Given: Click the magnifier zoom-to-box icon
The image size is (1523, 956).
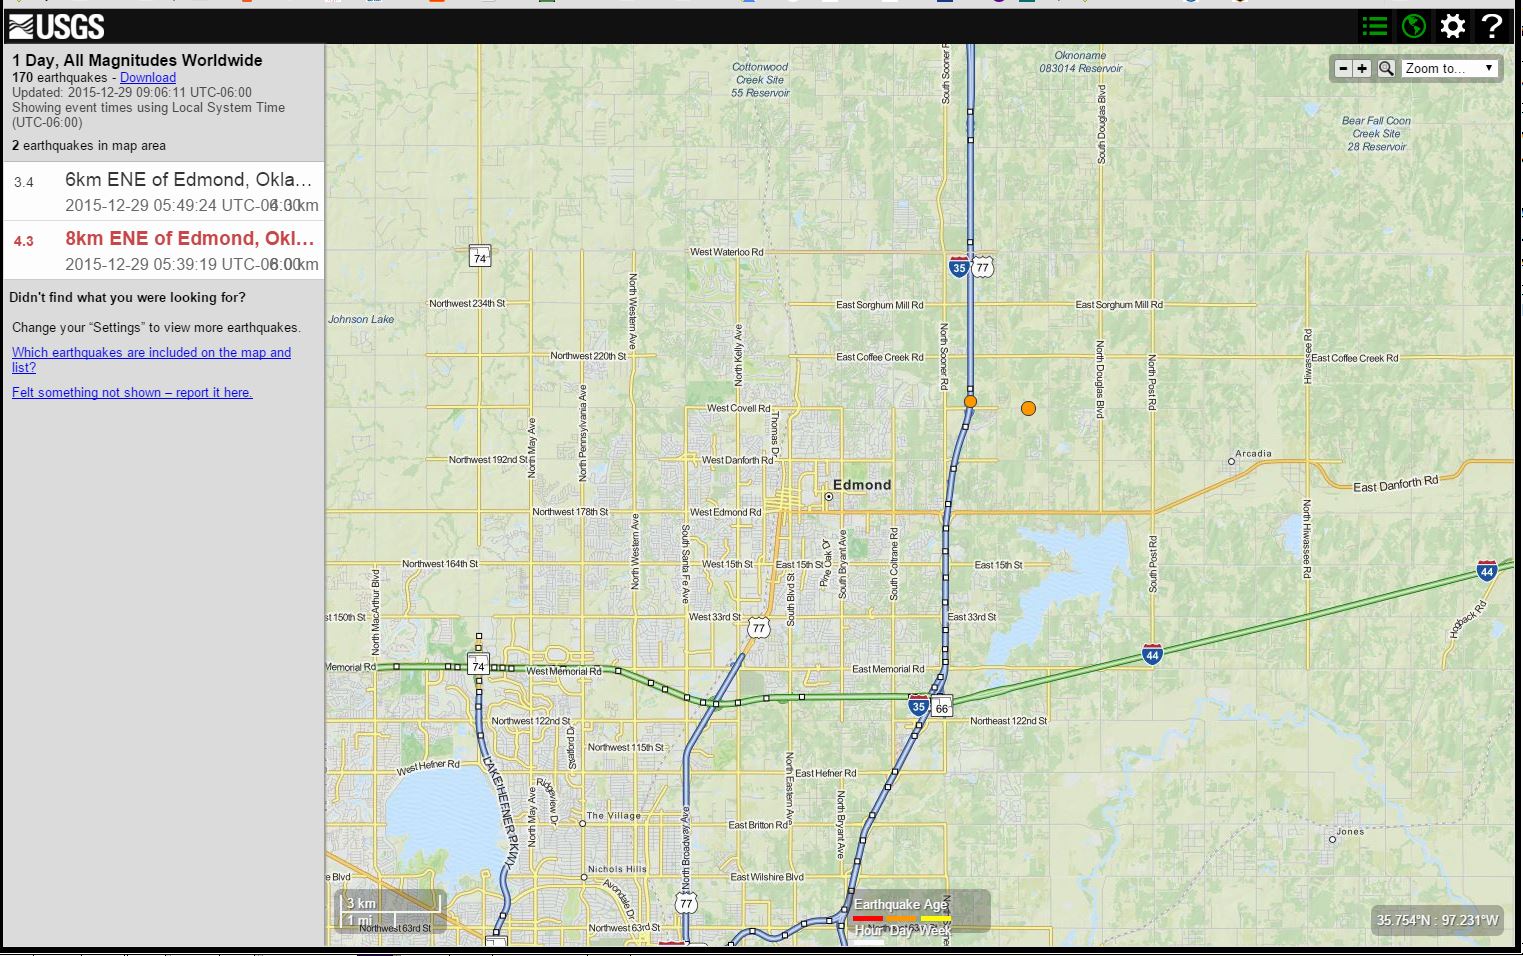Looking at the screenshot, I should click(x=1386, y=68).
